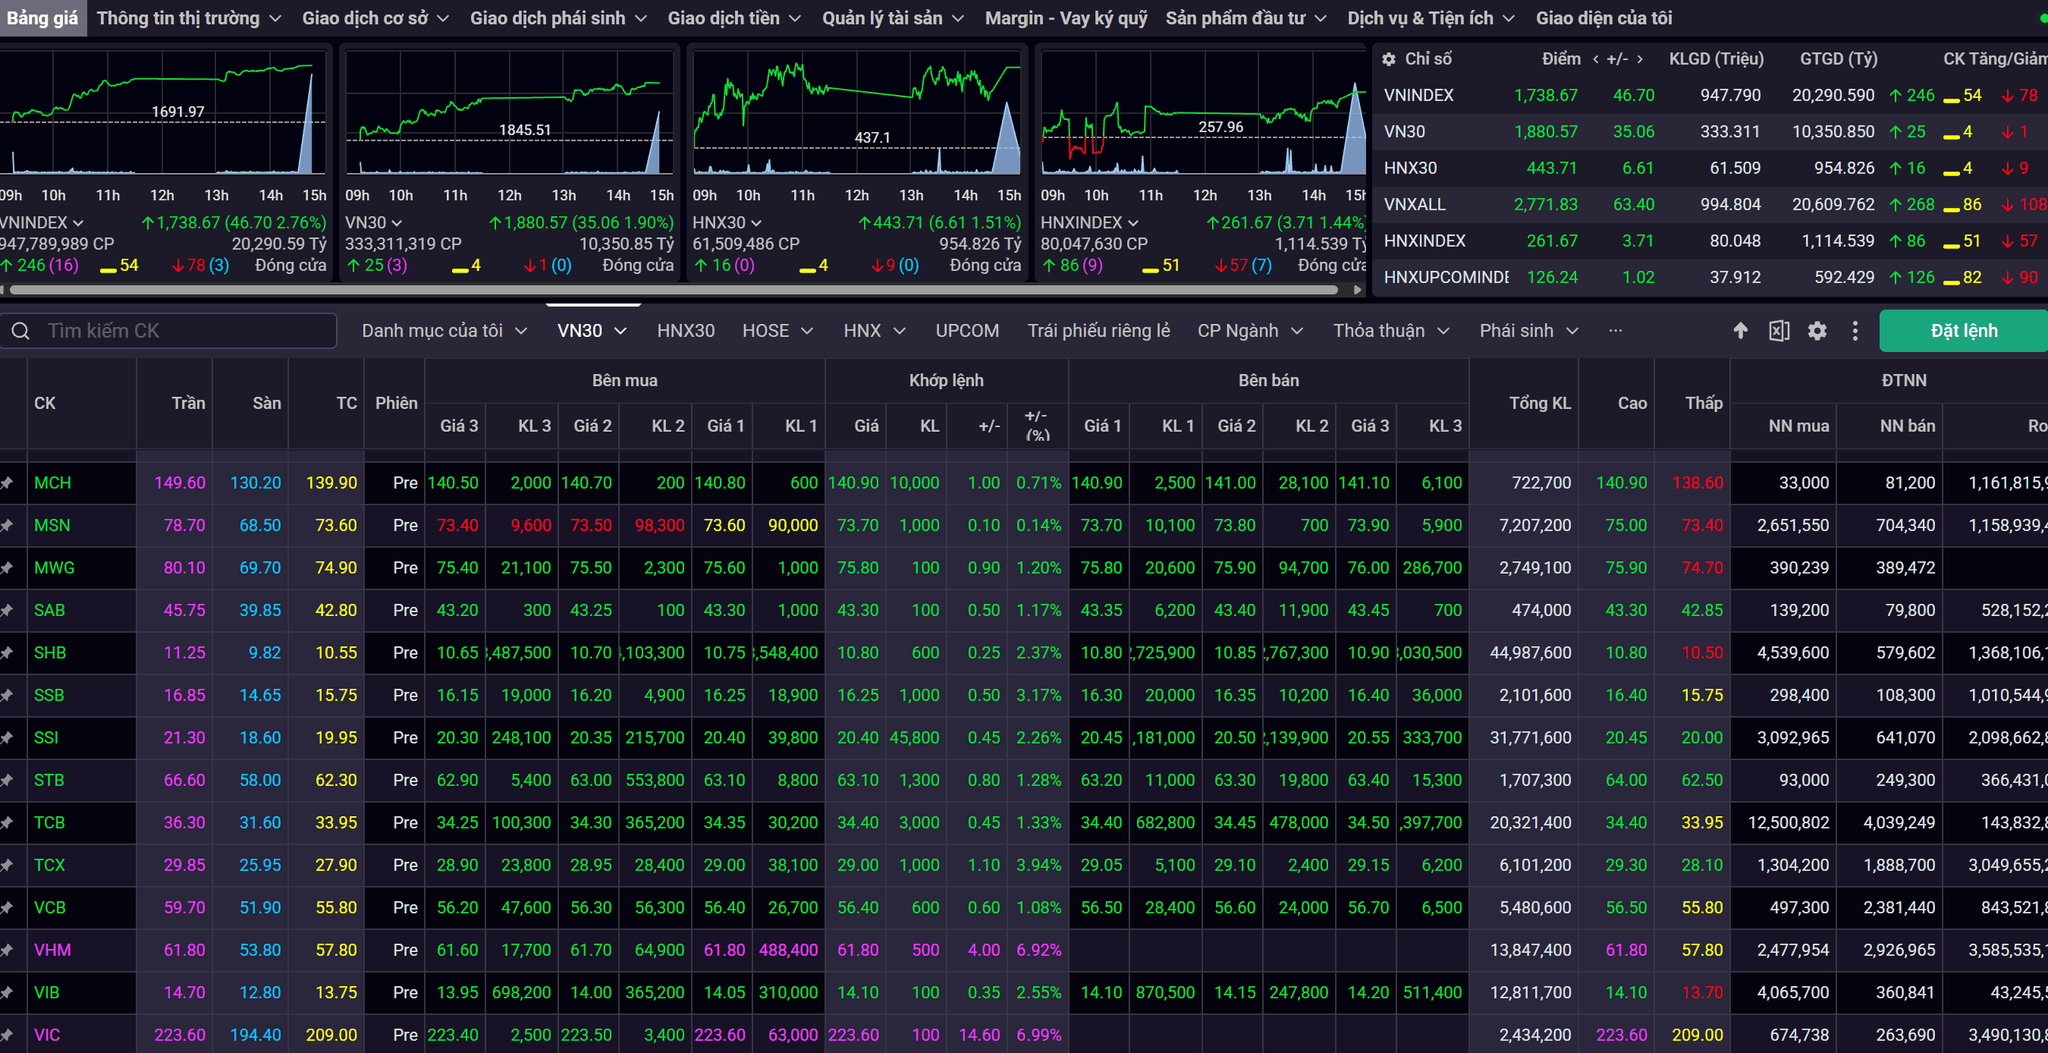Open the index settings gear beside Chỉ số
Screen dimensions: 2048x1053
[x=1389, y=59]
